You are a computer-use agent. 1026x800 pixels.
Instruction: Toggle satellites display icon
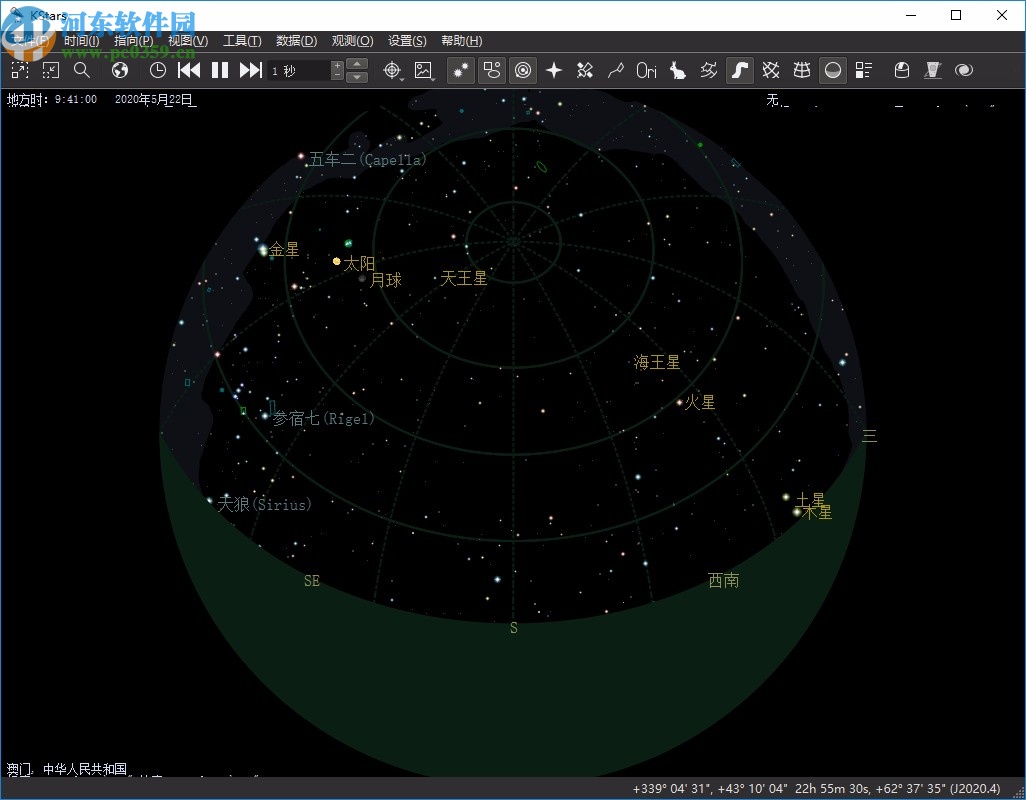(585, 70)
